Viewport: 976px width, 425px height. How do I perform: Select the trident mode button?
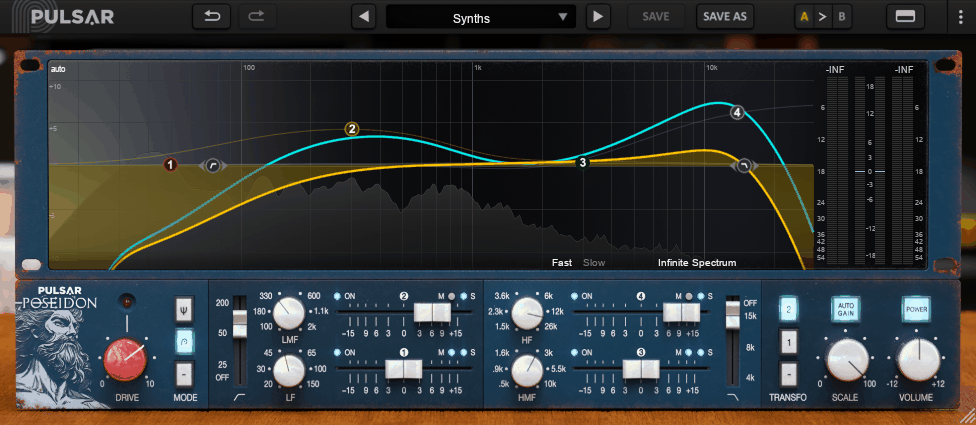point(184,309)
